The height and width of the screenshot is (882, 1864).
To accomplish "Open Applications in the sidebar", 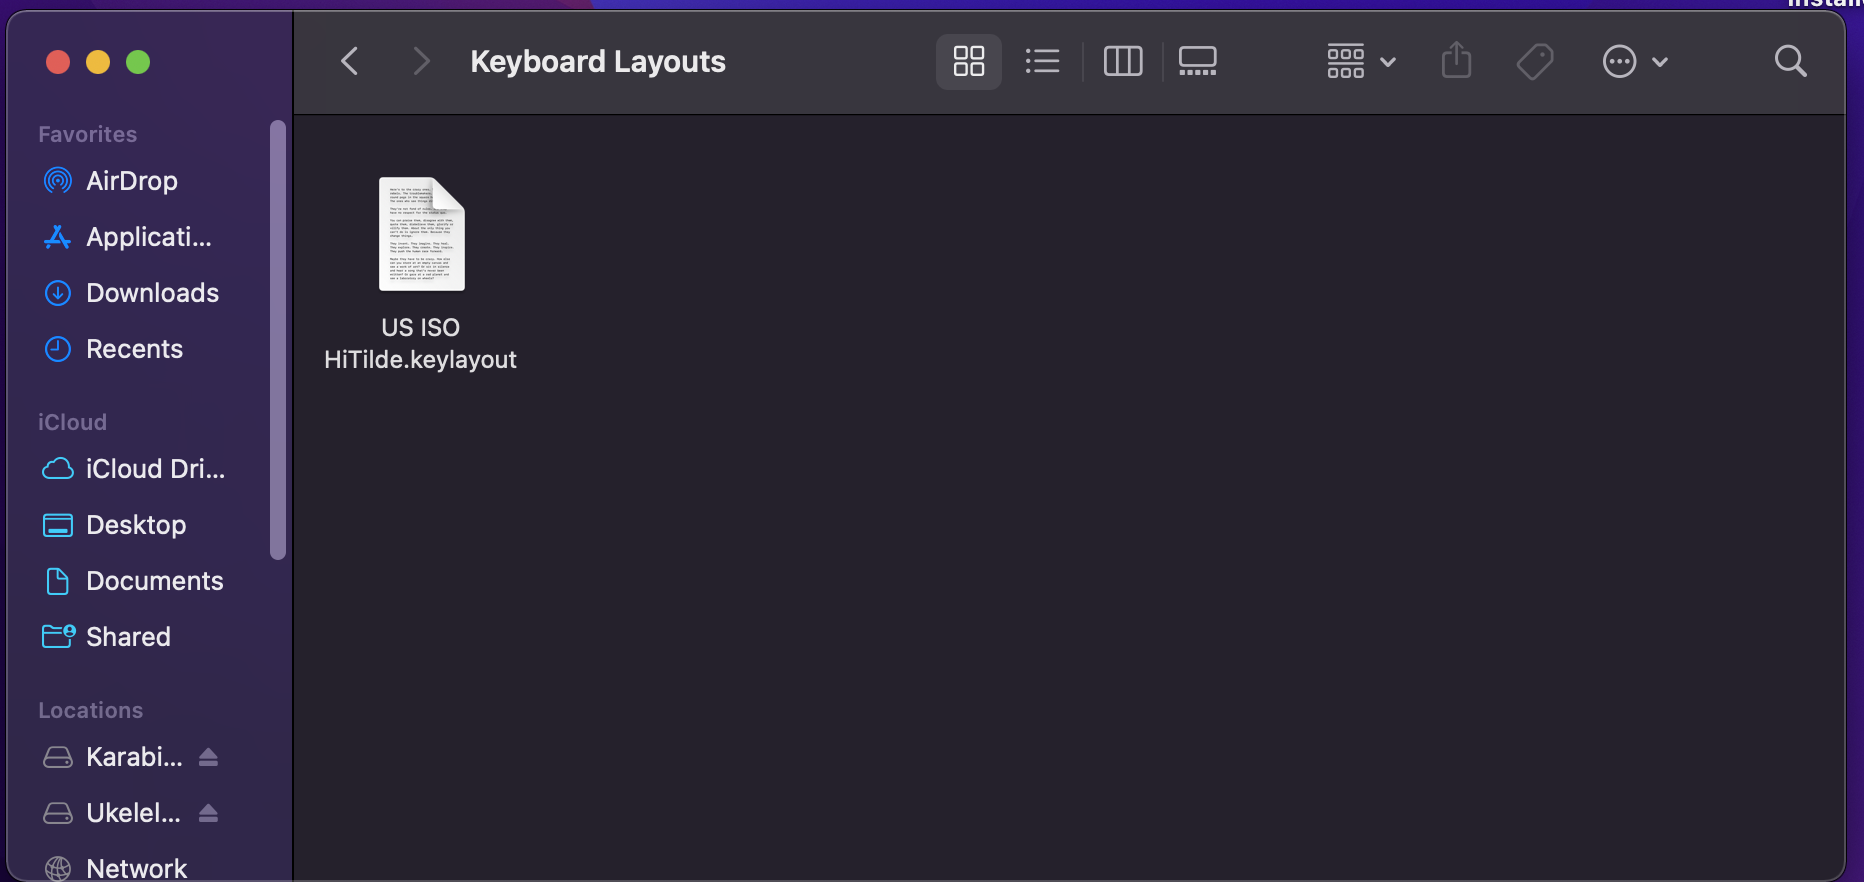I will coord(148,237).
